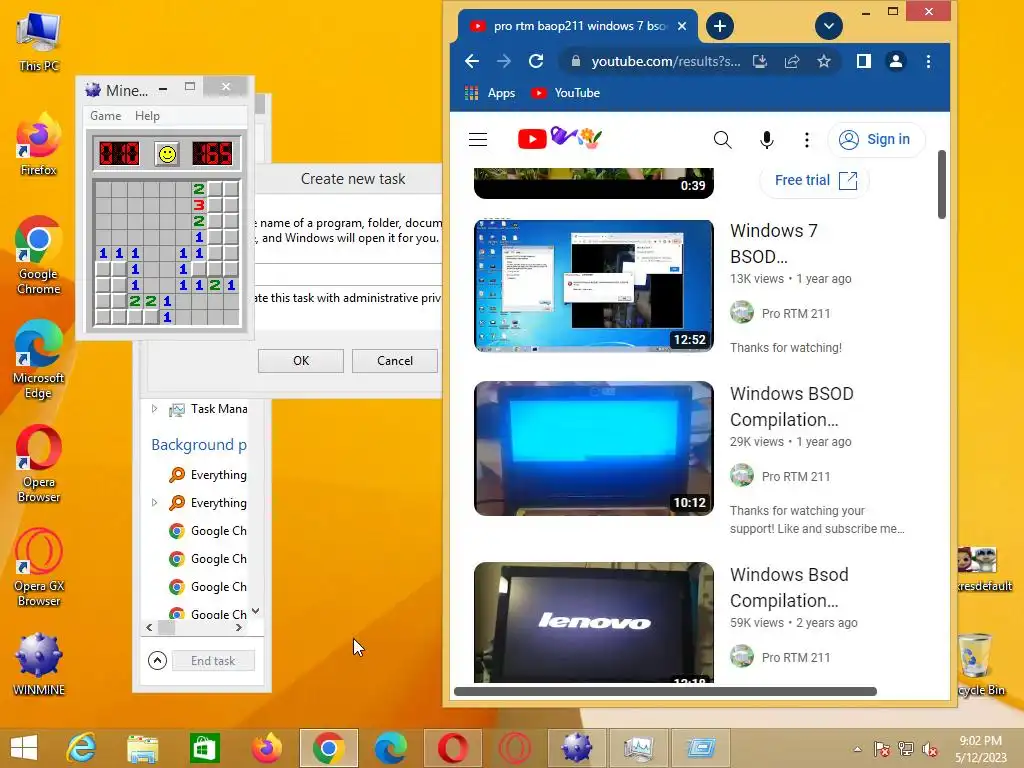This screenshot has width=1024, height=768.
Task: Click the Minesweeper smiley face button
Action: pos(167,154)
